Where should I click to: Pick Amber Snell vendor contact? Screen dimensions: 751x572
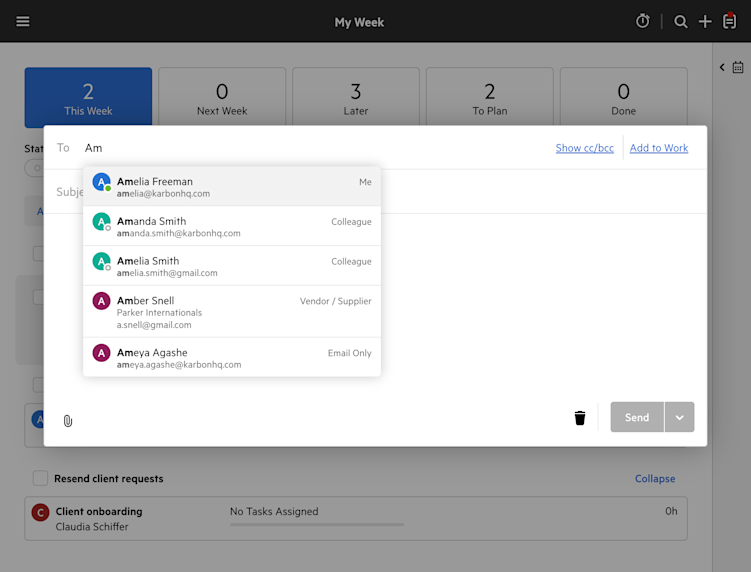[232, 312]
